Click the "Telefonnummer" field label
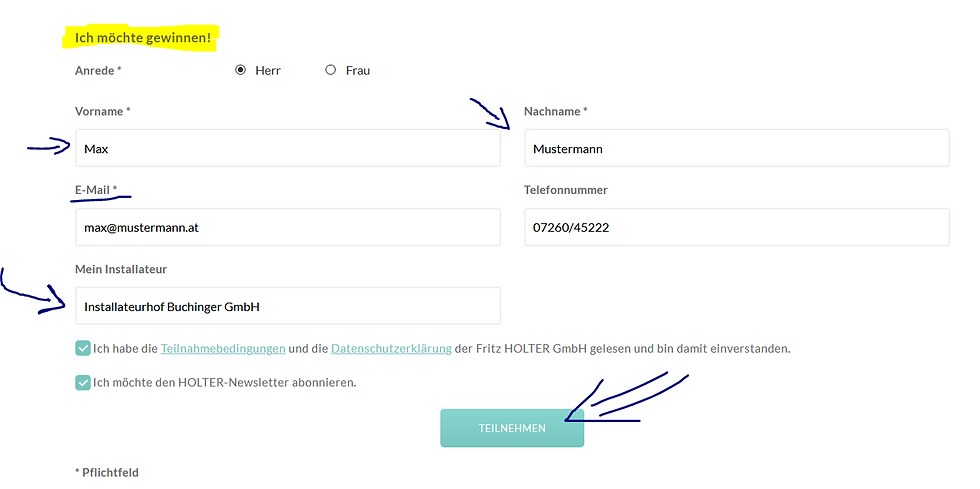 [x=566, y=189]
